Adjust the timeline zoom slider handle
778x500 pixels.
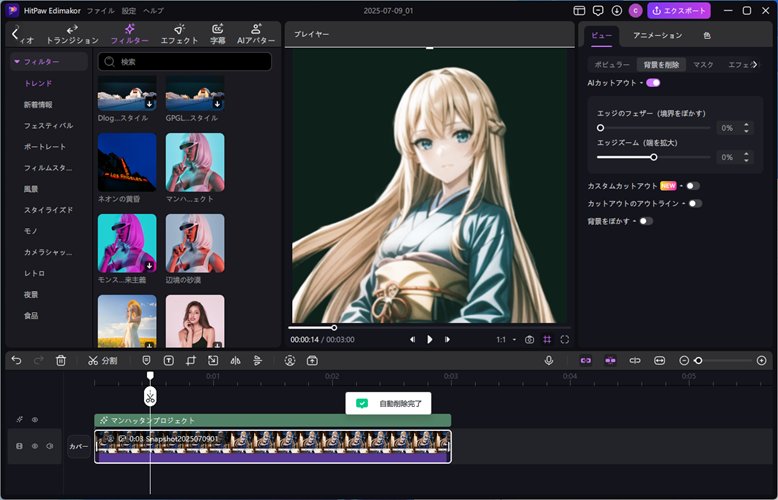(x=699, y=361)
